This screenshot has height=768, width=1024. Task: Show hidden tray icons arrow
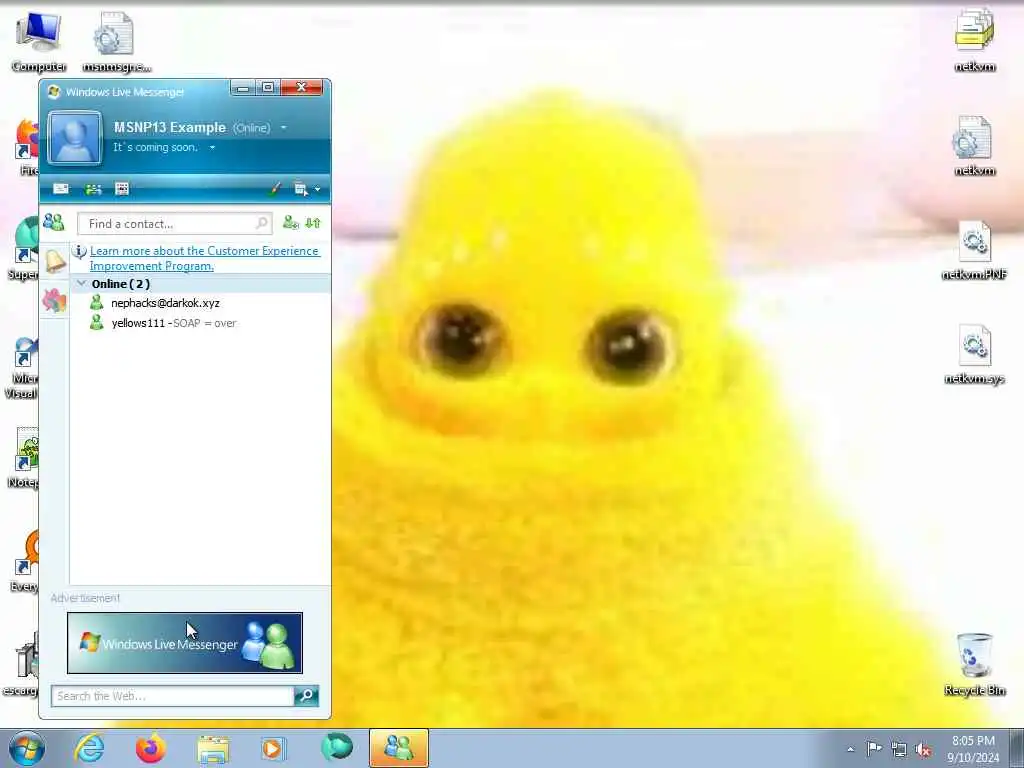pos(850,749)
